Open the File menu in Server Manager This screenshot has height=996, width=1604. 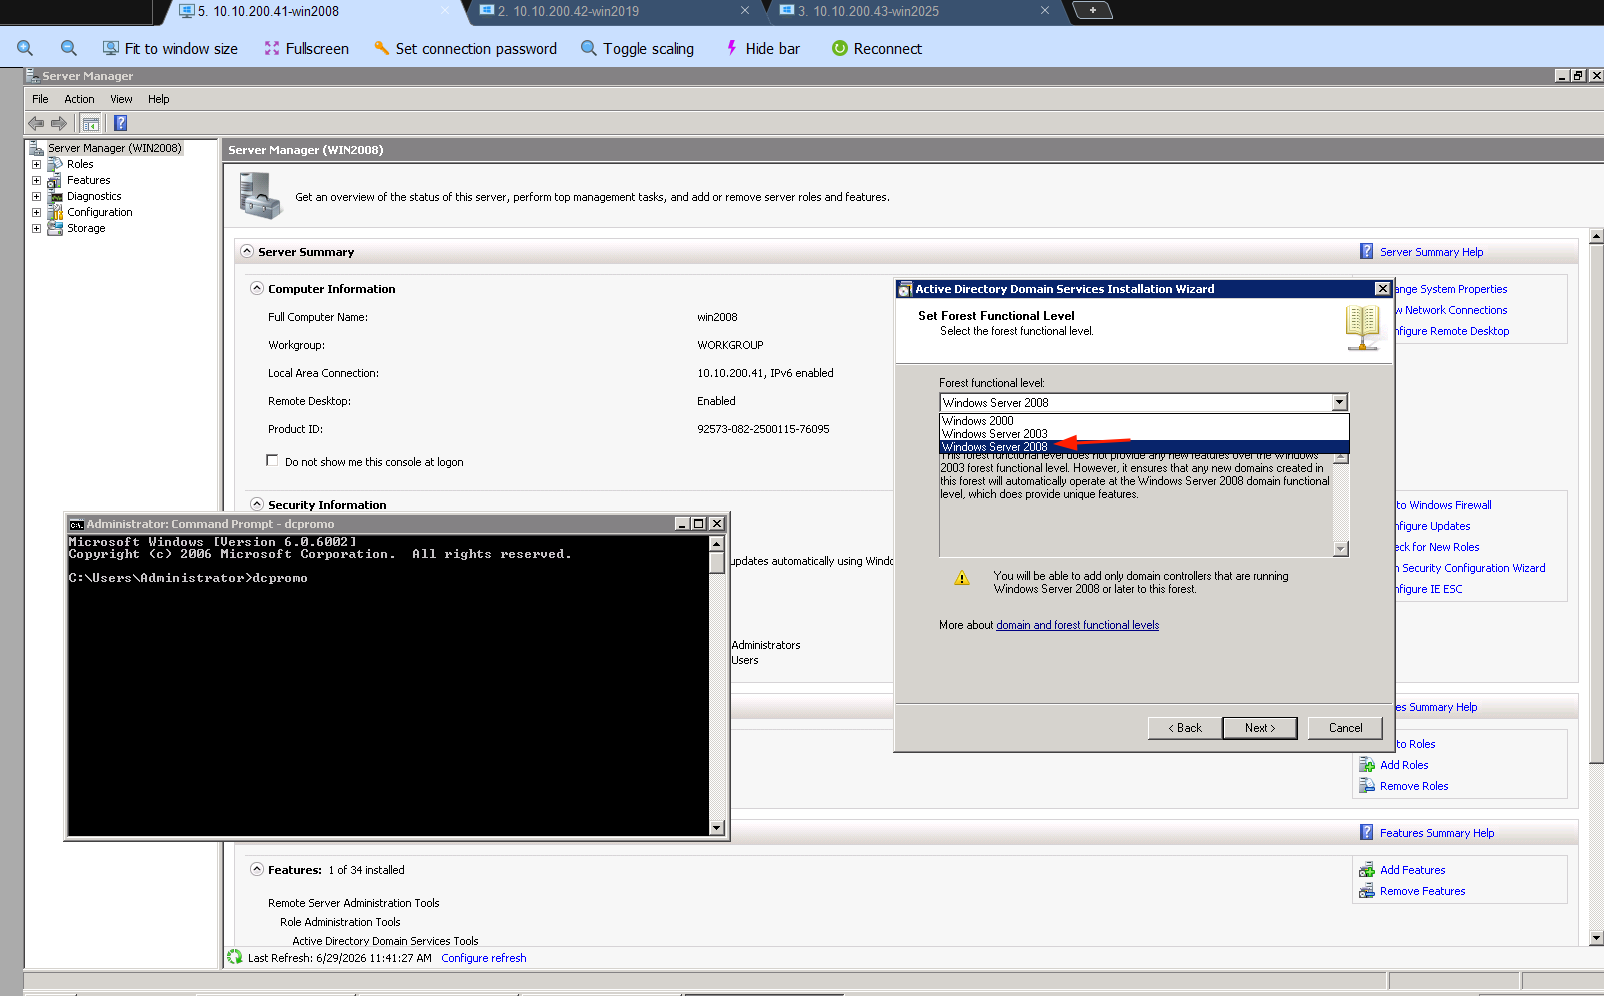pyautogui.click(x=40, y=99)
